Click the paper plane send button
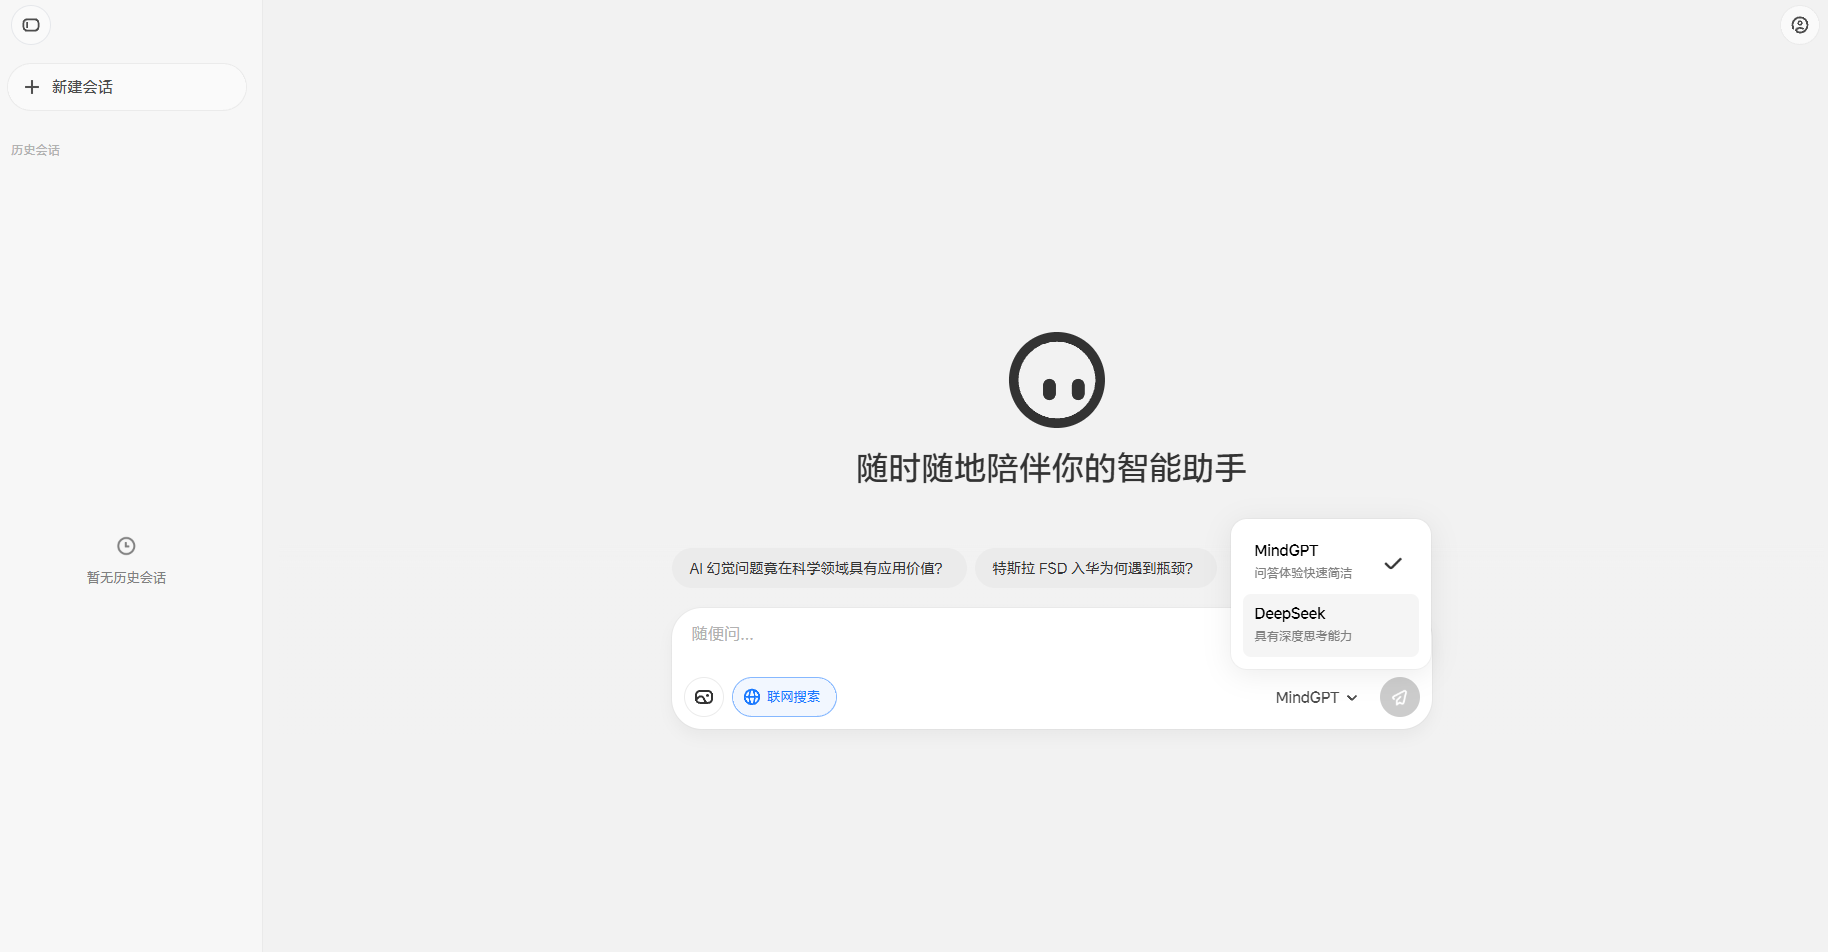The image size is (1828, 952). pos(1399,697)
